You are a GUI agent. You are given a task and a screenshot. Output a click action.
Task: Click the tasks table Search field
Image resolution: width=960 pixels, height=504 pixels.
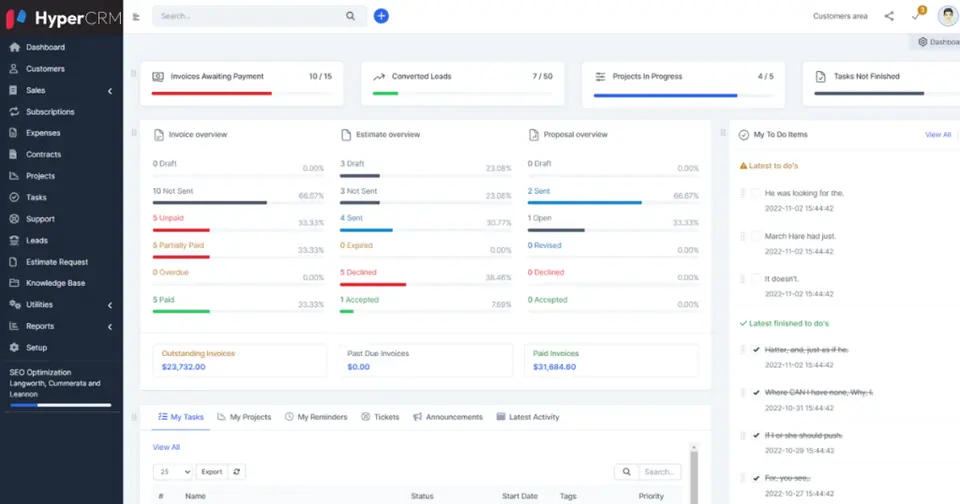pos(659,472)
